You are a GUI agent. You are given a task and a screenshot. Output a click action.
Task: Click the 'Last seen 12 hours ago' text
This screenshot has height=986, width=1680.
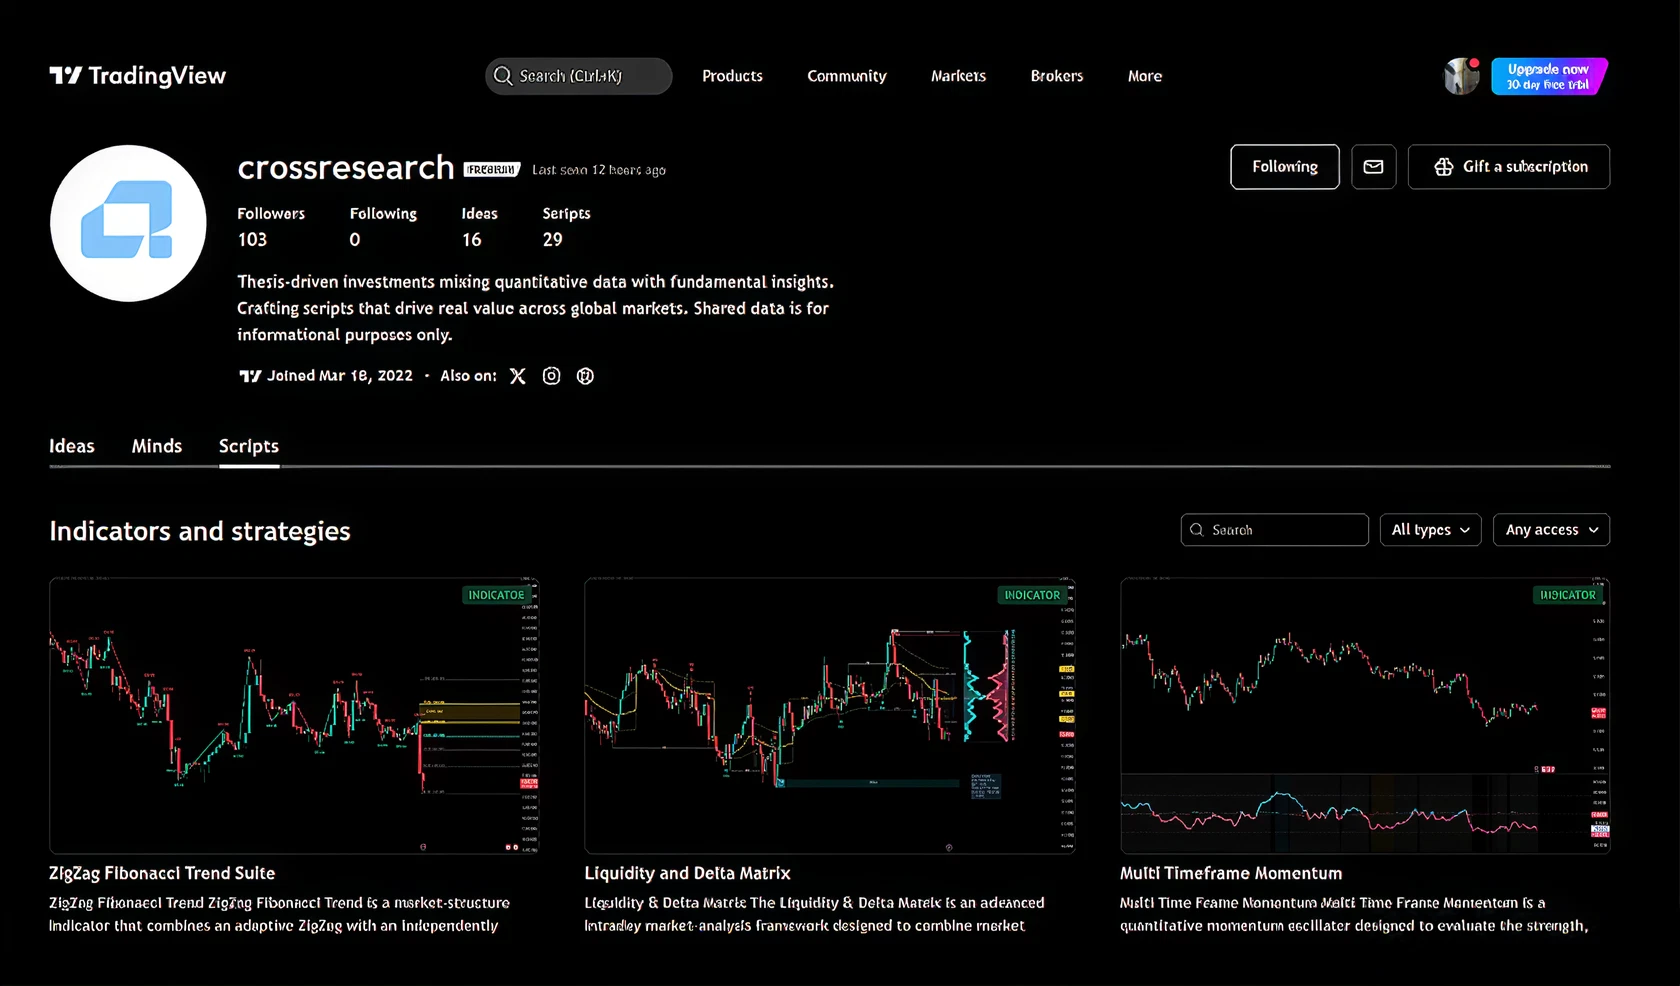point(599,170)
